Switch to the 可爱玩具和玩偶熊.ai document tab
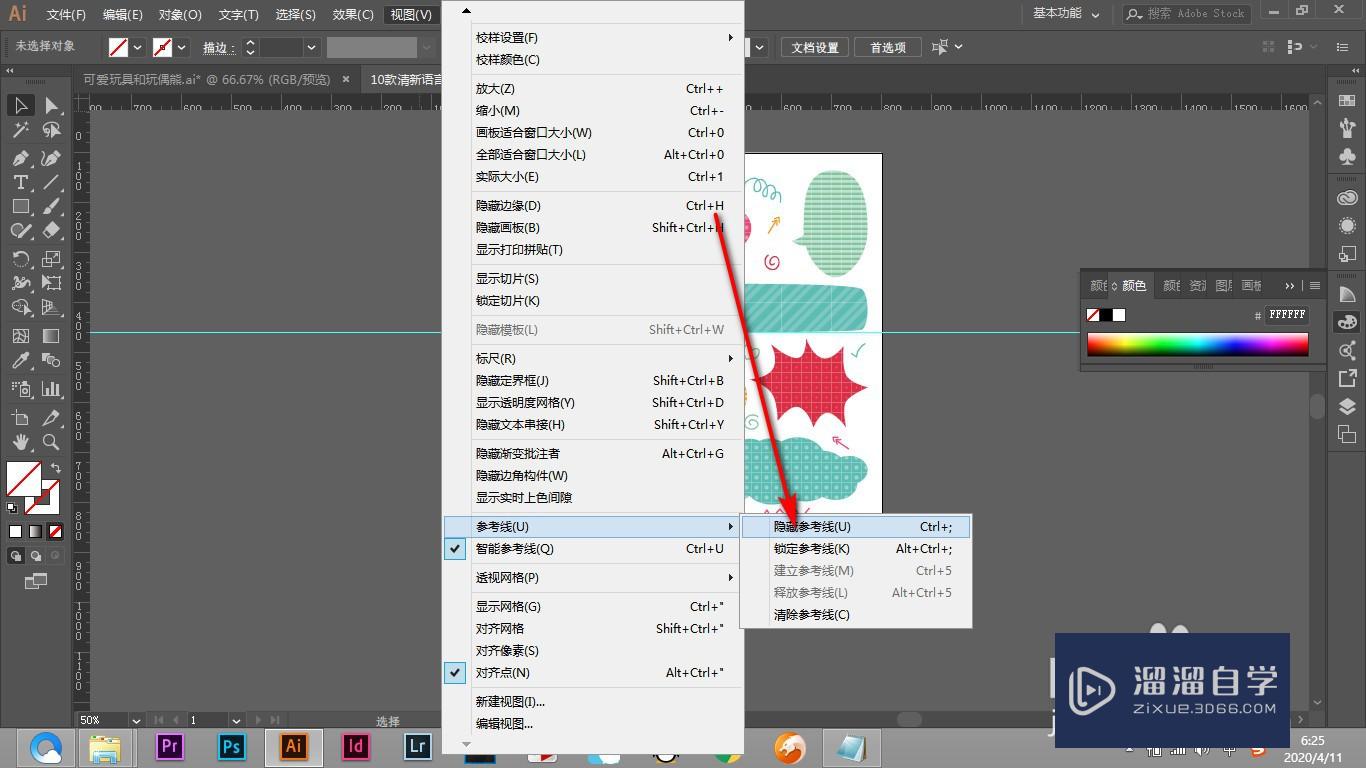Viewport: 1366px width, 768px height. [206, 79]
